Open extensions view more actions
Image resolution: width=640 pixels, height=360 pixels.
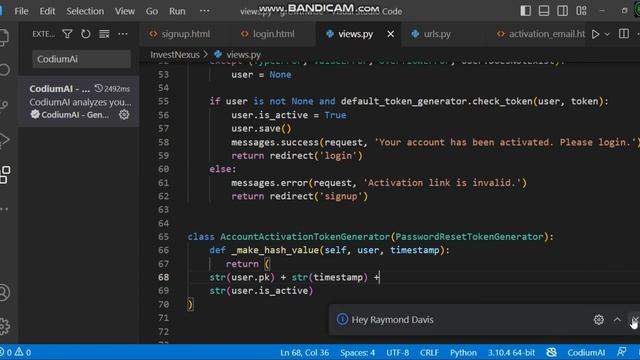pyautogui.click(x=123, y=34)
